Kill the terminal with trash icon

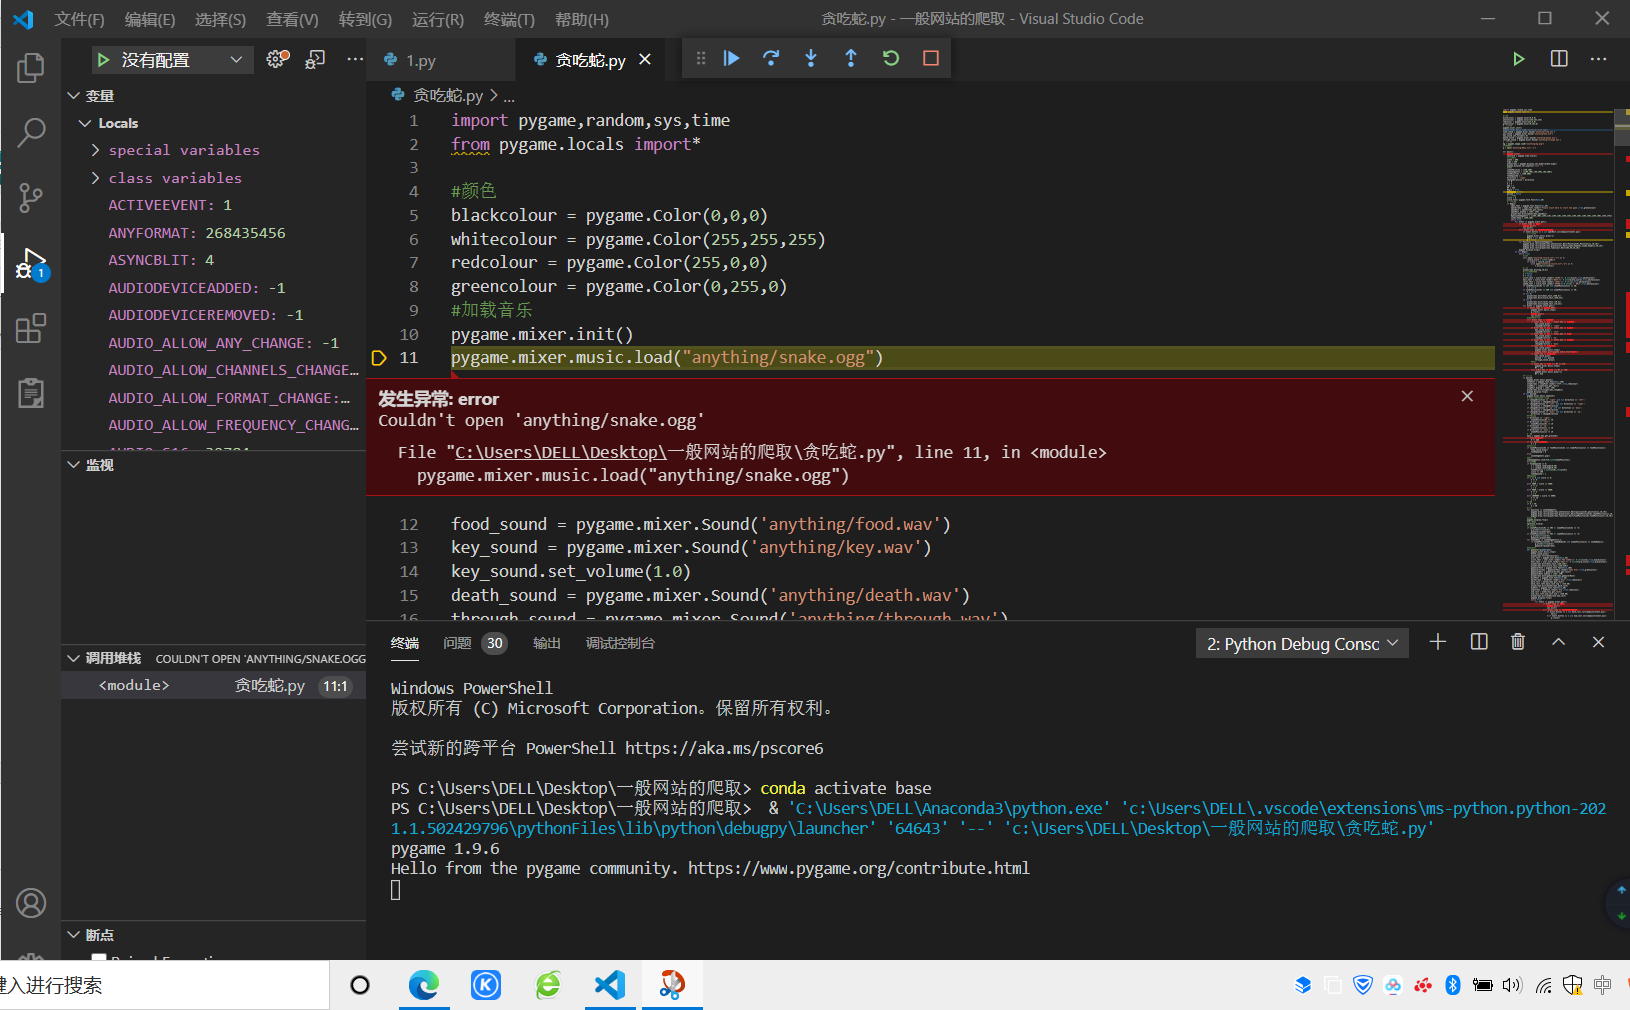[1518, 642]
